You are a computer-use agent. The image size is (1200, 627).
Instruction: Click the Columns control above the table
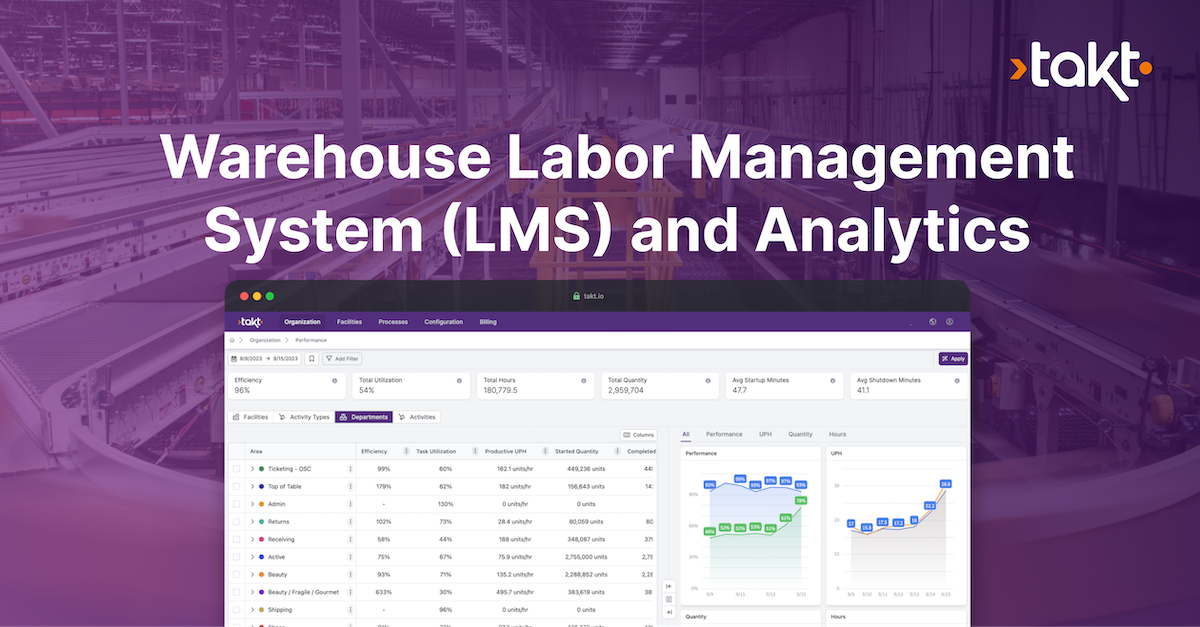(x=638, y=435)
